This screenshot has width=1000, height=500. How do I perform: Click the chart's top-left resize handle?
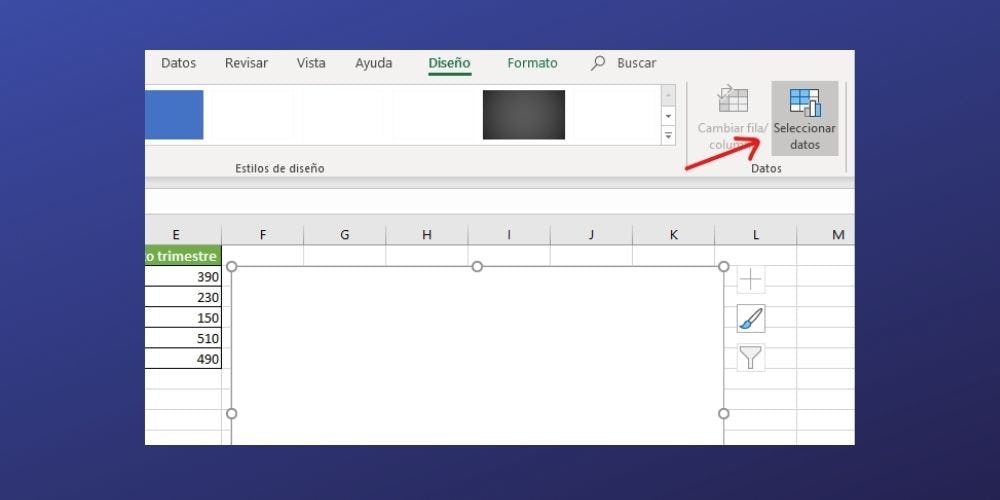pyautogui.click(x=232, y=266)
